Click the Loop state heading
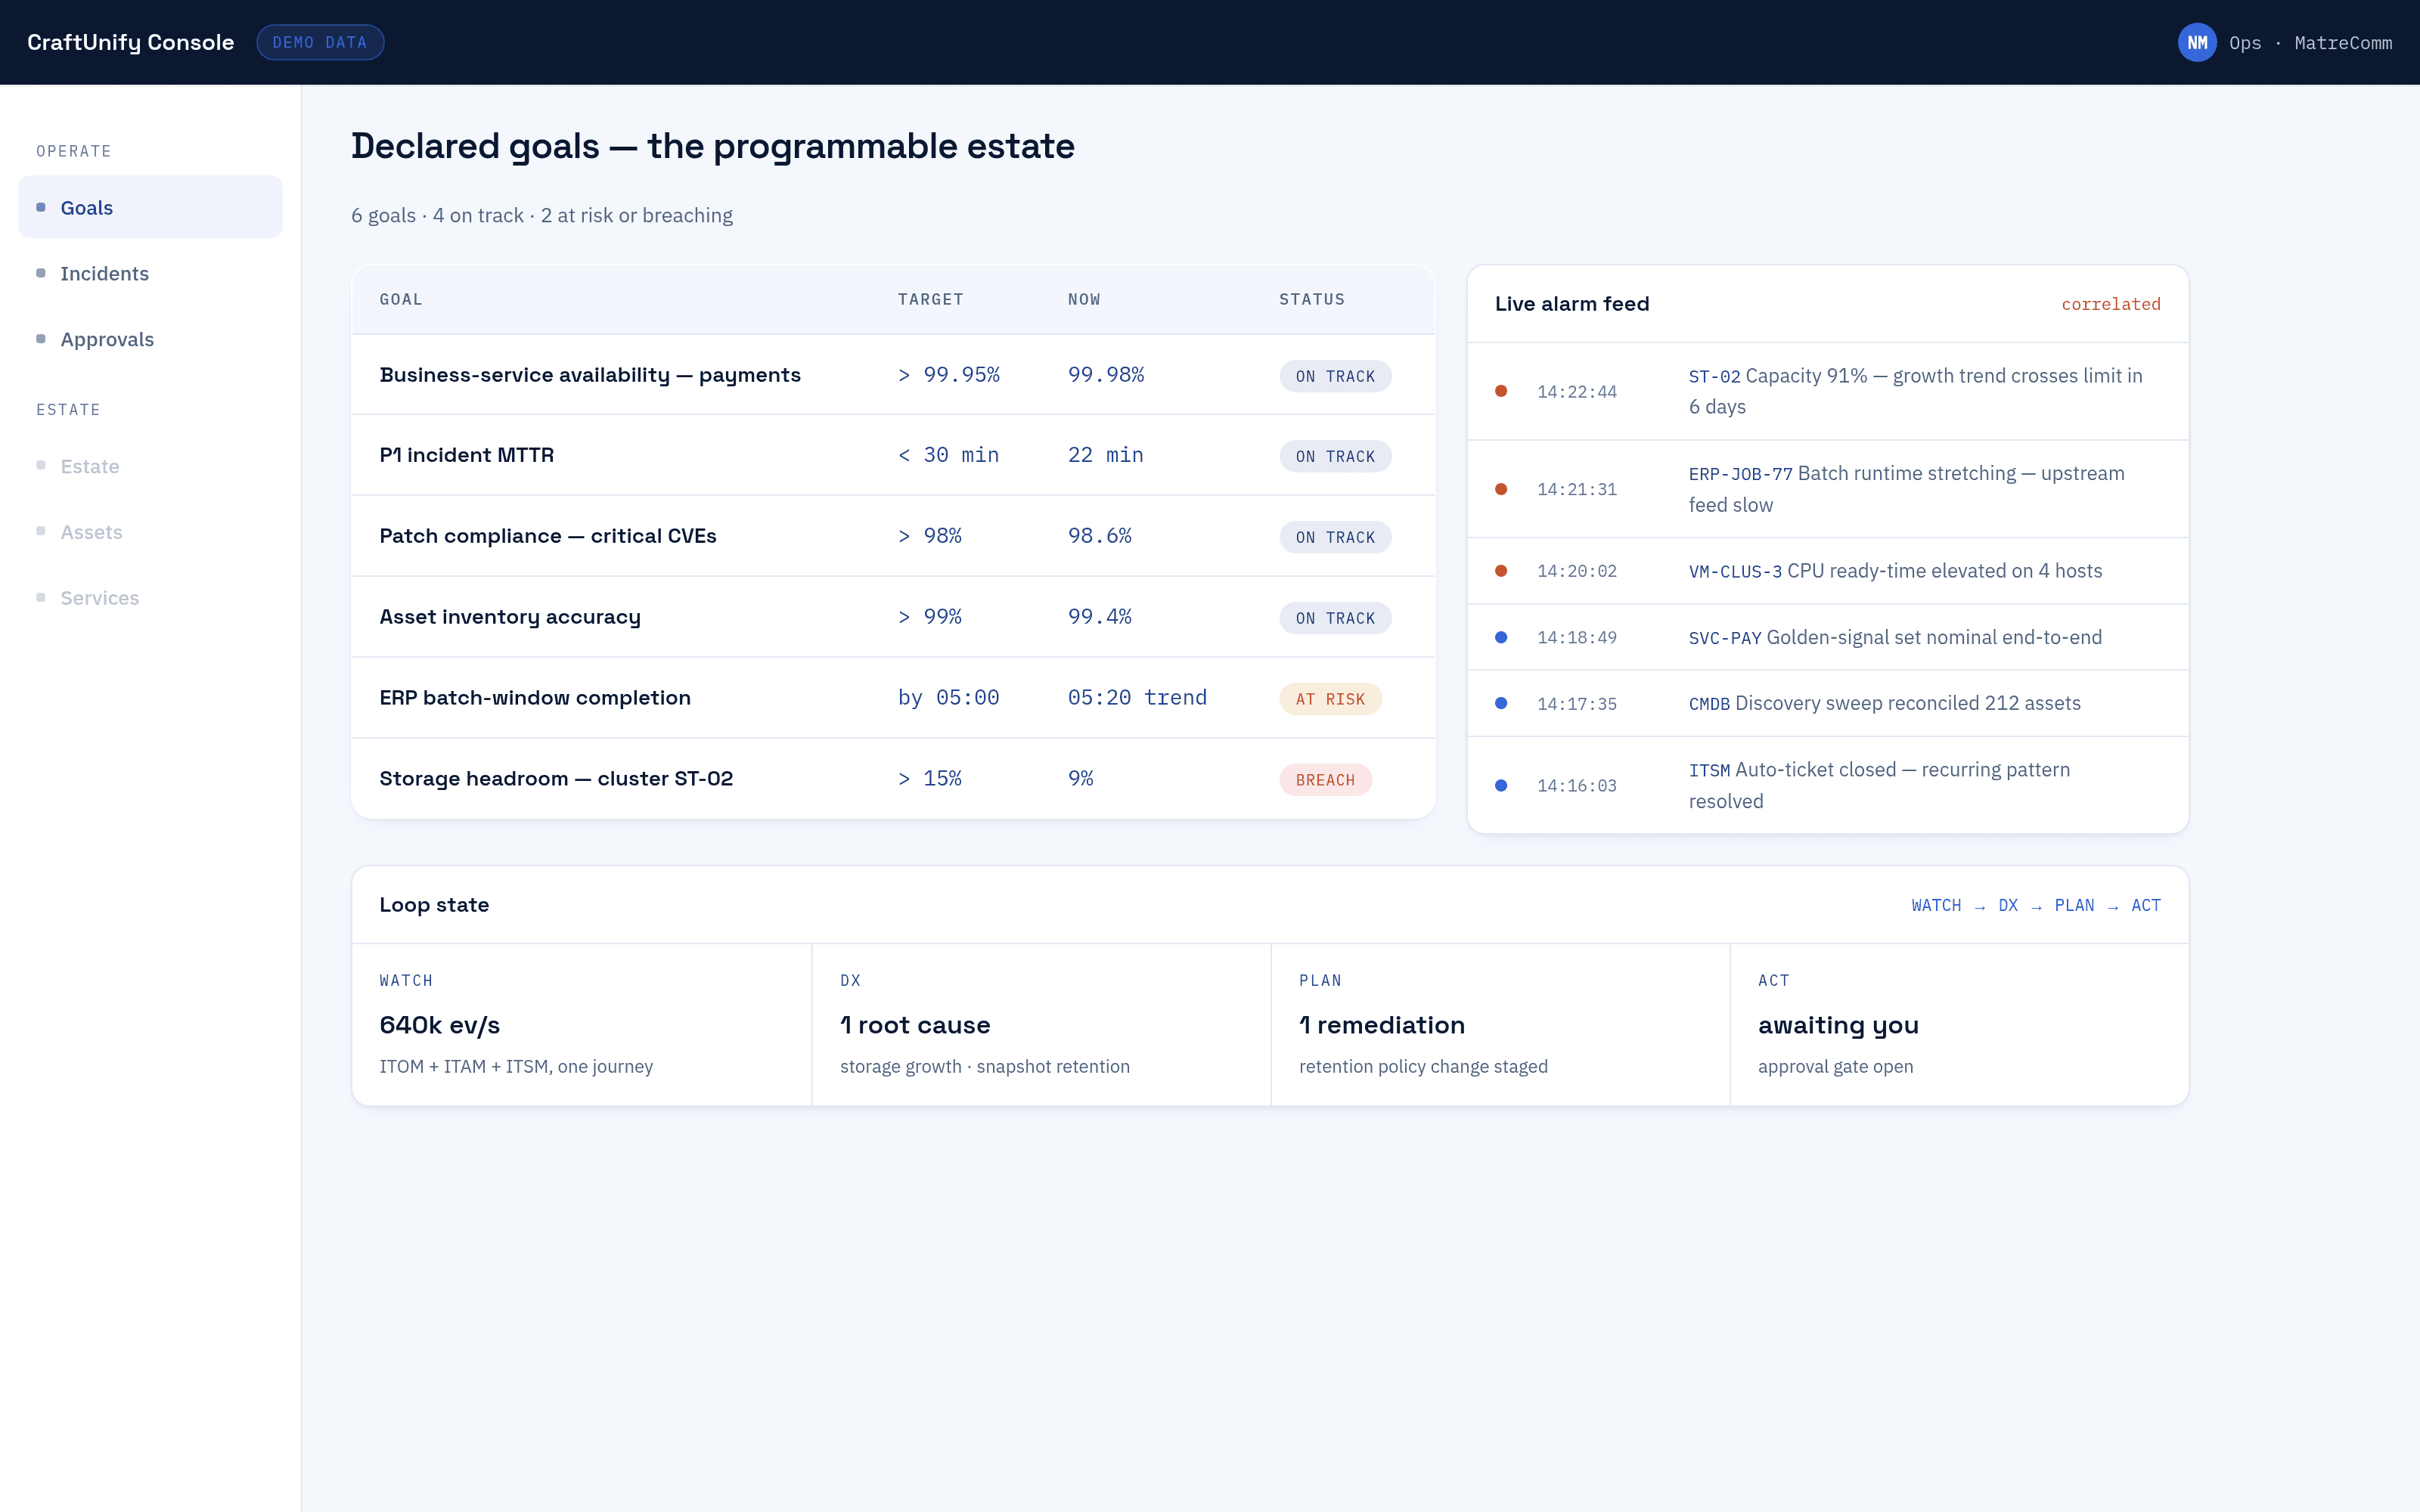The image size is (2420, 1512). tap(434, 905)
